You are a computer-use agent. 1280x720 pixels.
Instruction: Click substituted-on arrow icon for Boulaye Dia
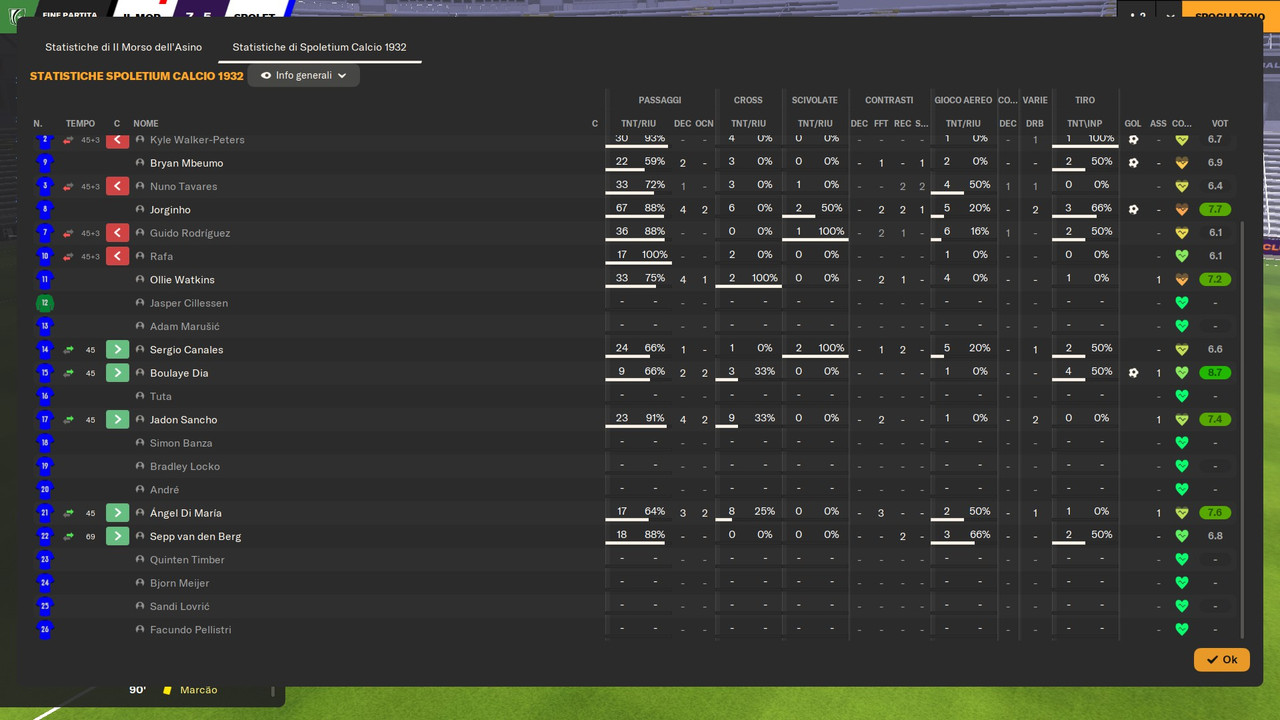117,373
